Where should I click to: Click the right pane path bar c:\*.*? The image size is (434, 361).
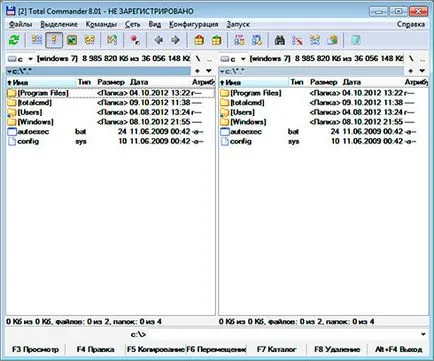pos(311,71)
